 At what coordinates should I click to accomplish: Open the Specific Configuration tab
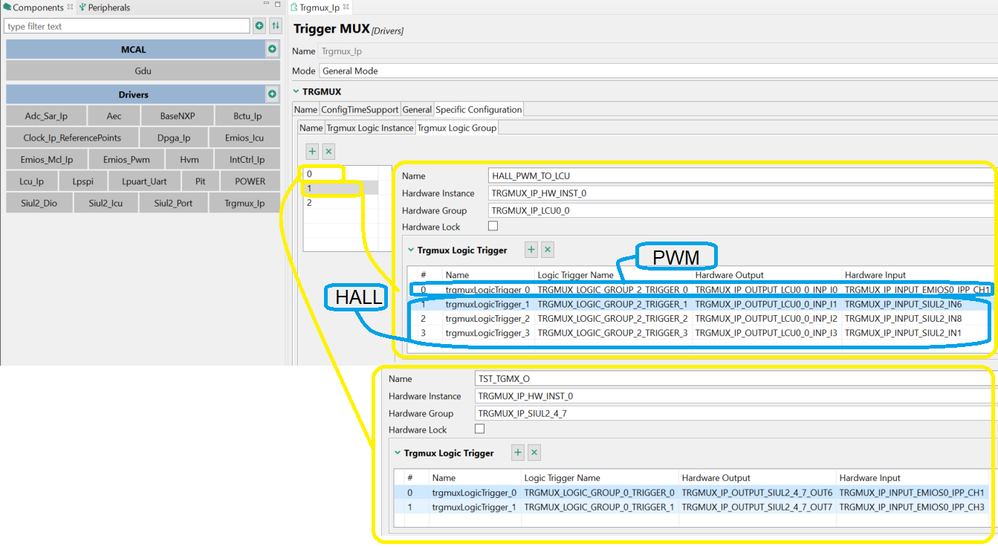coord(479,110)
